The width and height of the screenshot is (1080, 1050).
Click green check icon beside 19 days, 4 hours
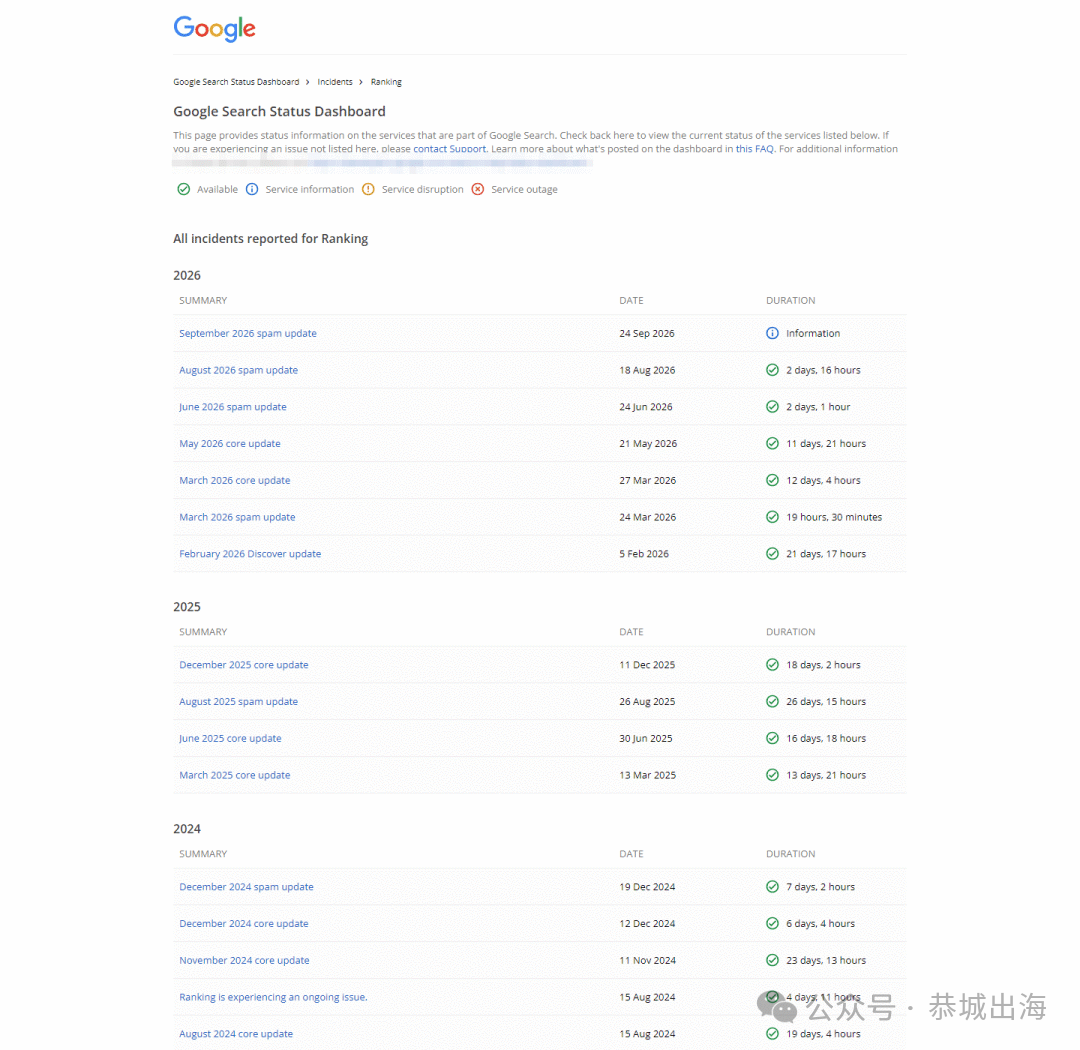coord(773,1034)
